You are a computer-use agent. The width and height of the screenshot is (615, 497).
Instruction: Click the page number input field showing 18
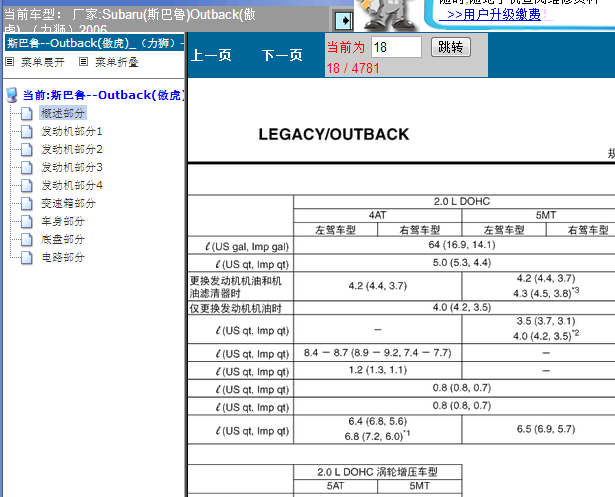396,47
